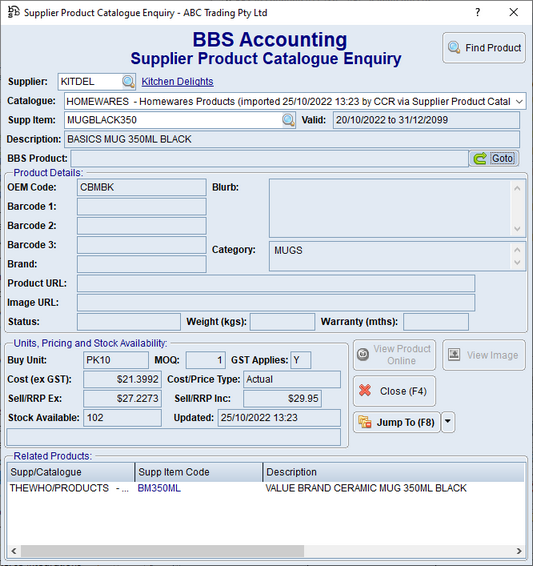Click the Category box down arrow
This screenshot has height=566, width=533.
(517, 262)
